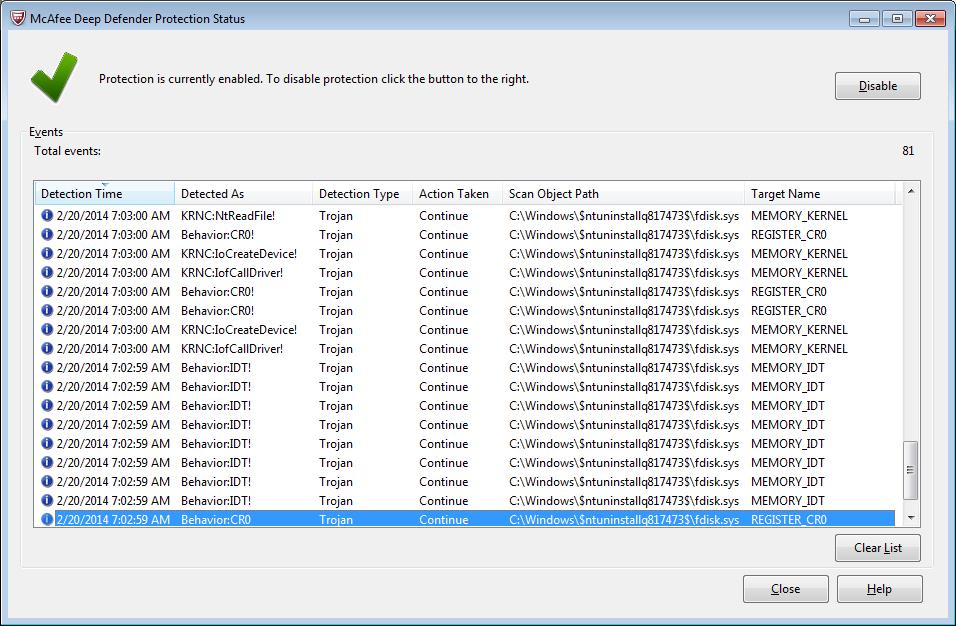956x626 pixels.
Task: Click info icon of the first Behavior:IDT! row
Action: pyautogui.click(x=47, y=368)
